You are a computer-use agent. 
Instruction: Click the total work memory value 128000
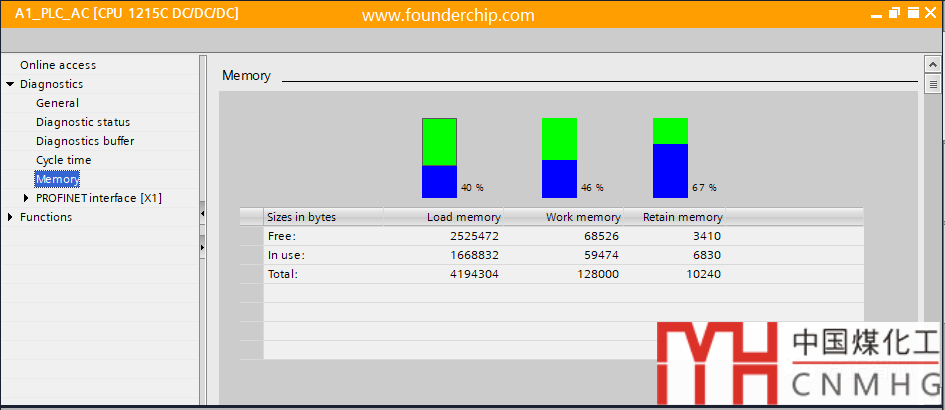598,274
